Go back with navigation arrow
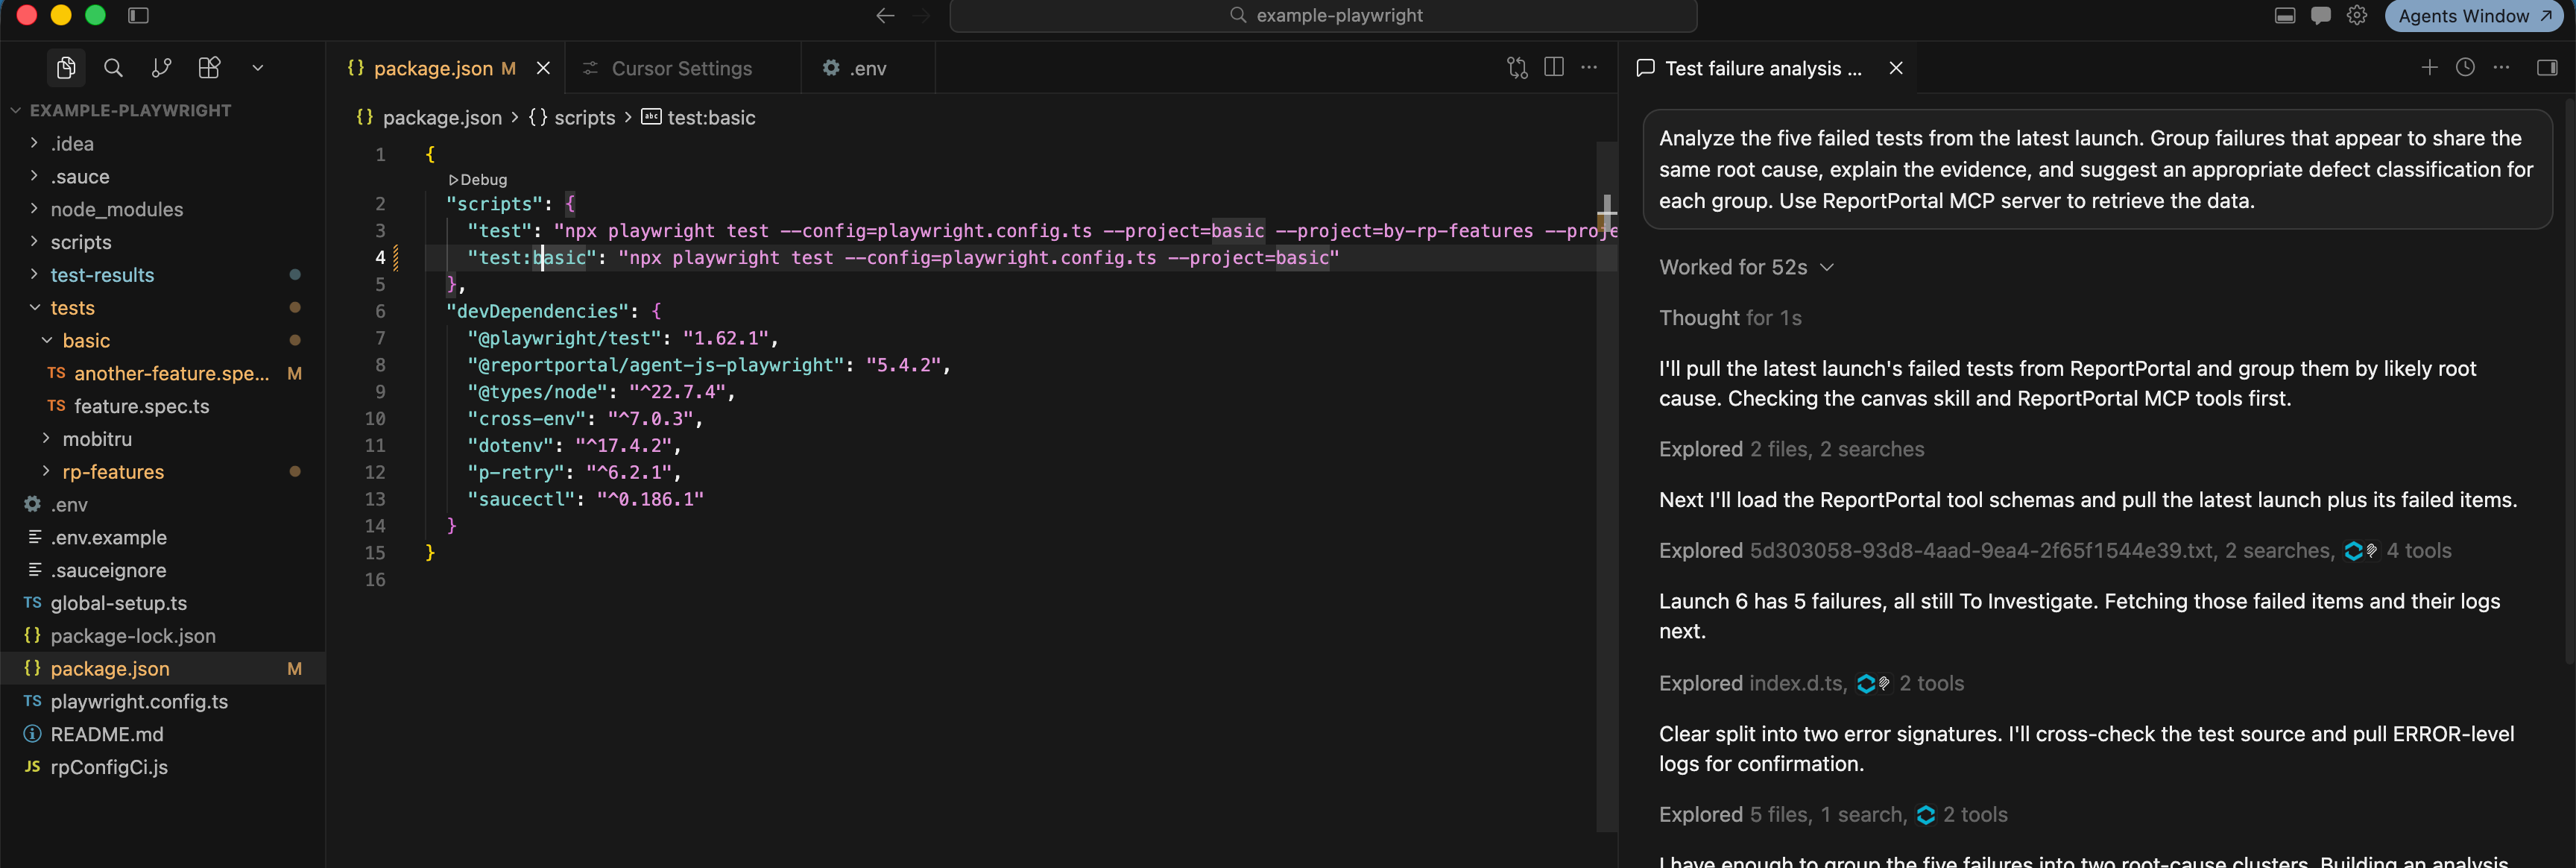2576x868 pixels. [x=885, y=15]
